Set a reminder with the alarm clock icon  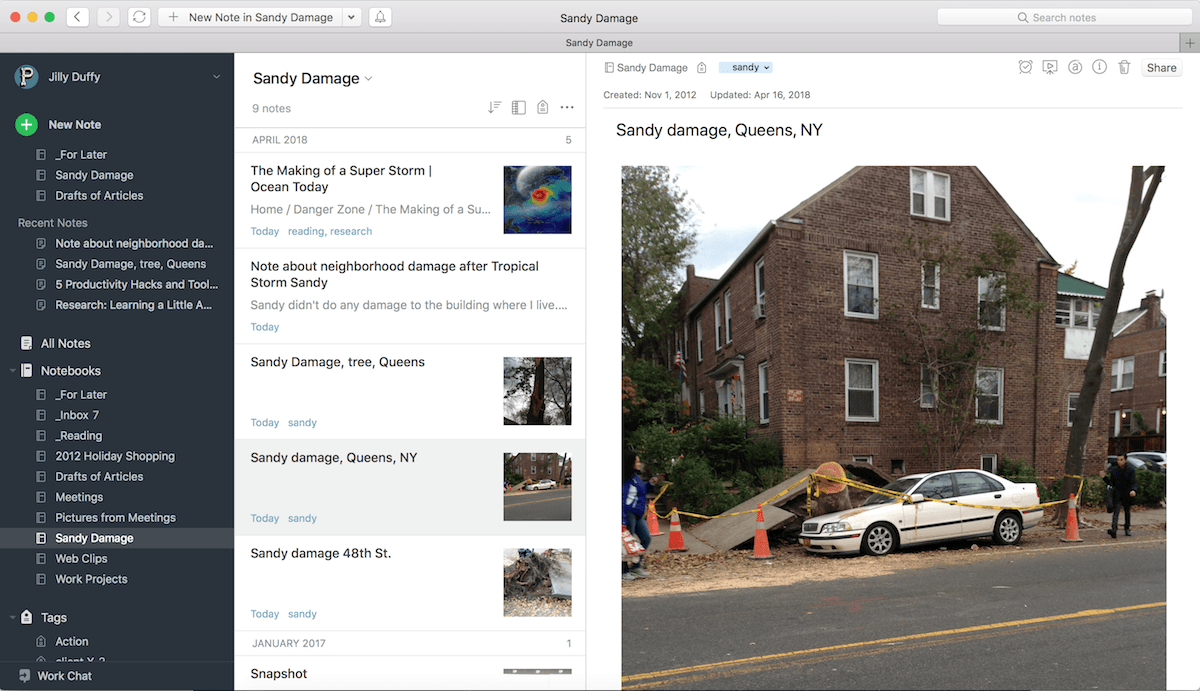point(1025,67)
